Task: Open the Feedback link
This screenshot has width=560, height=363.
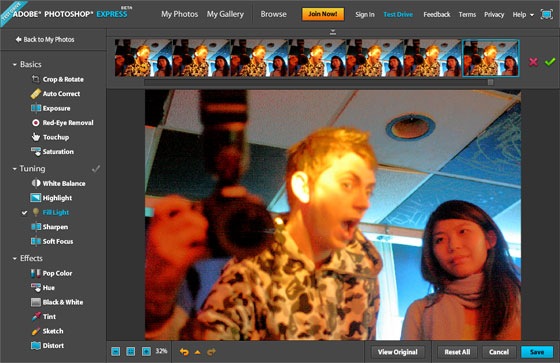Action: click(437, 15)
